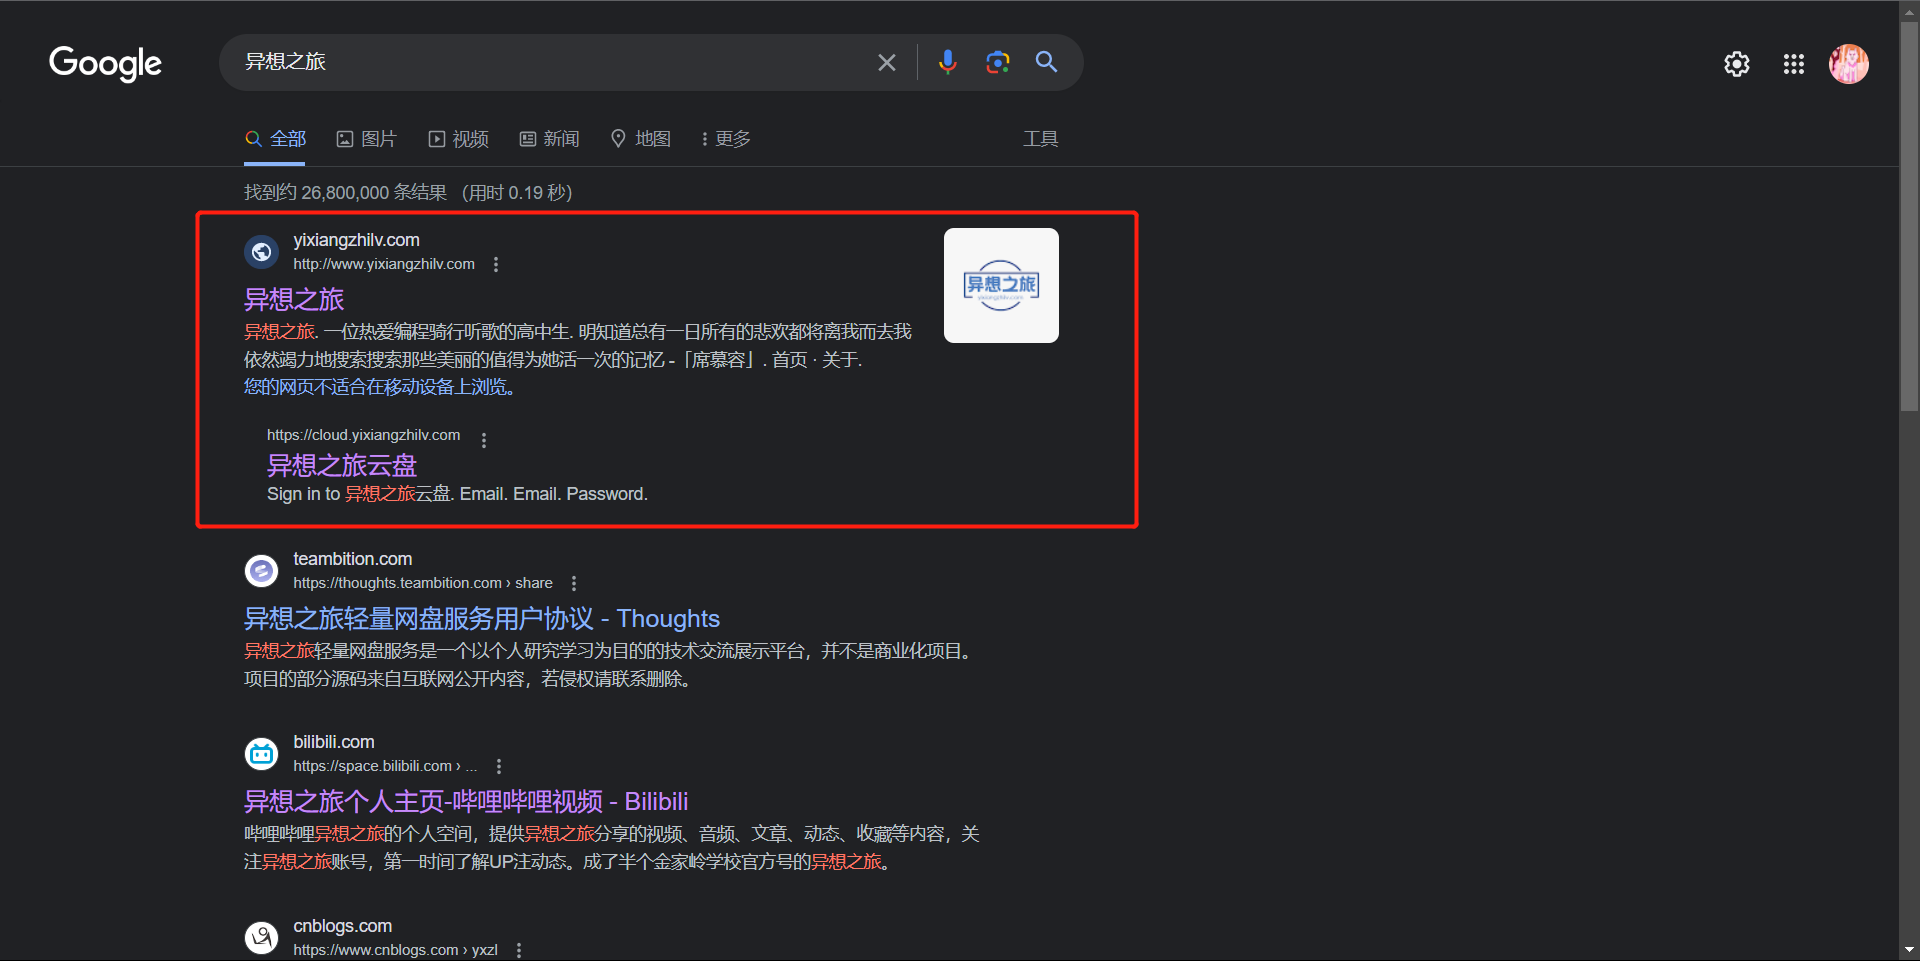Viewport: 1920px width, 961px height.
Task: Click the scrollbar down arrow
Action: (x=1909, y=950)
